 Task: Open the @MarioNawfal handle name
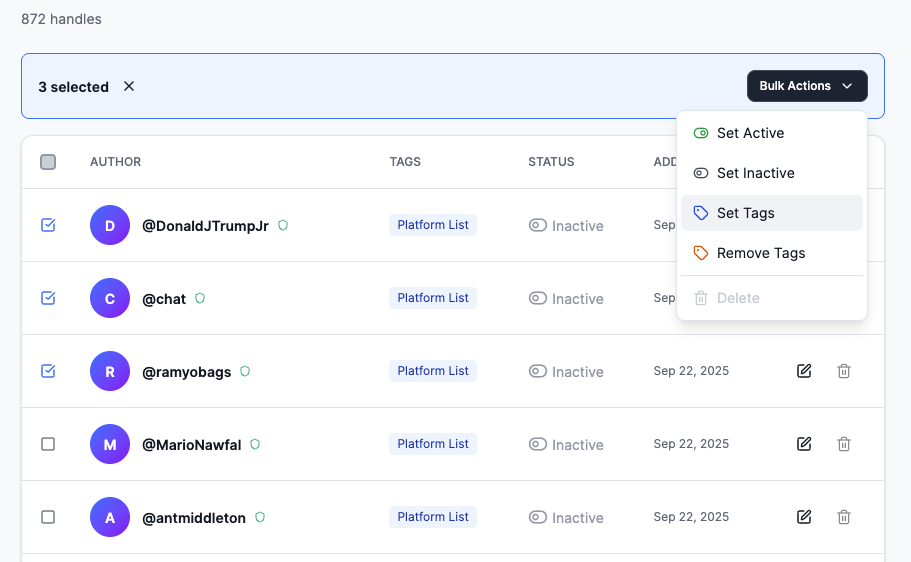click(x=192, y=445)
